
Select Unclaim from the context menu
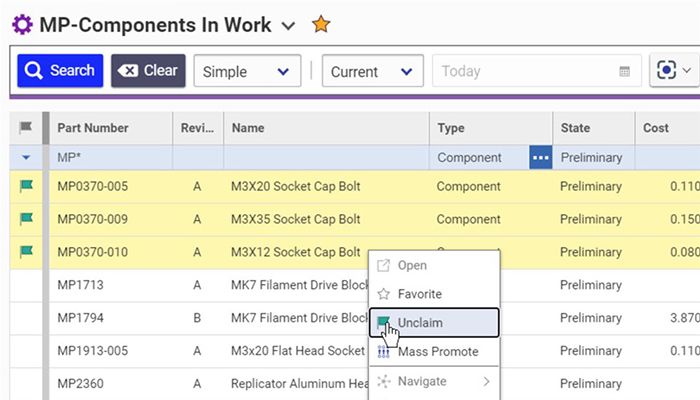(420, 323)
